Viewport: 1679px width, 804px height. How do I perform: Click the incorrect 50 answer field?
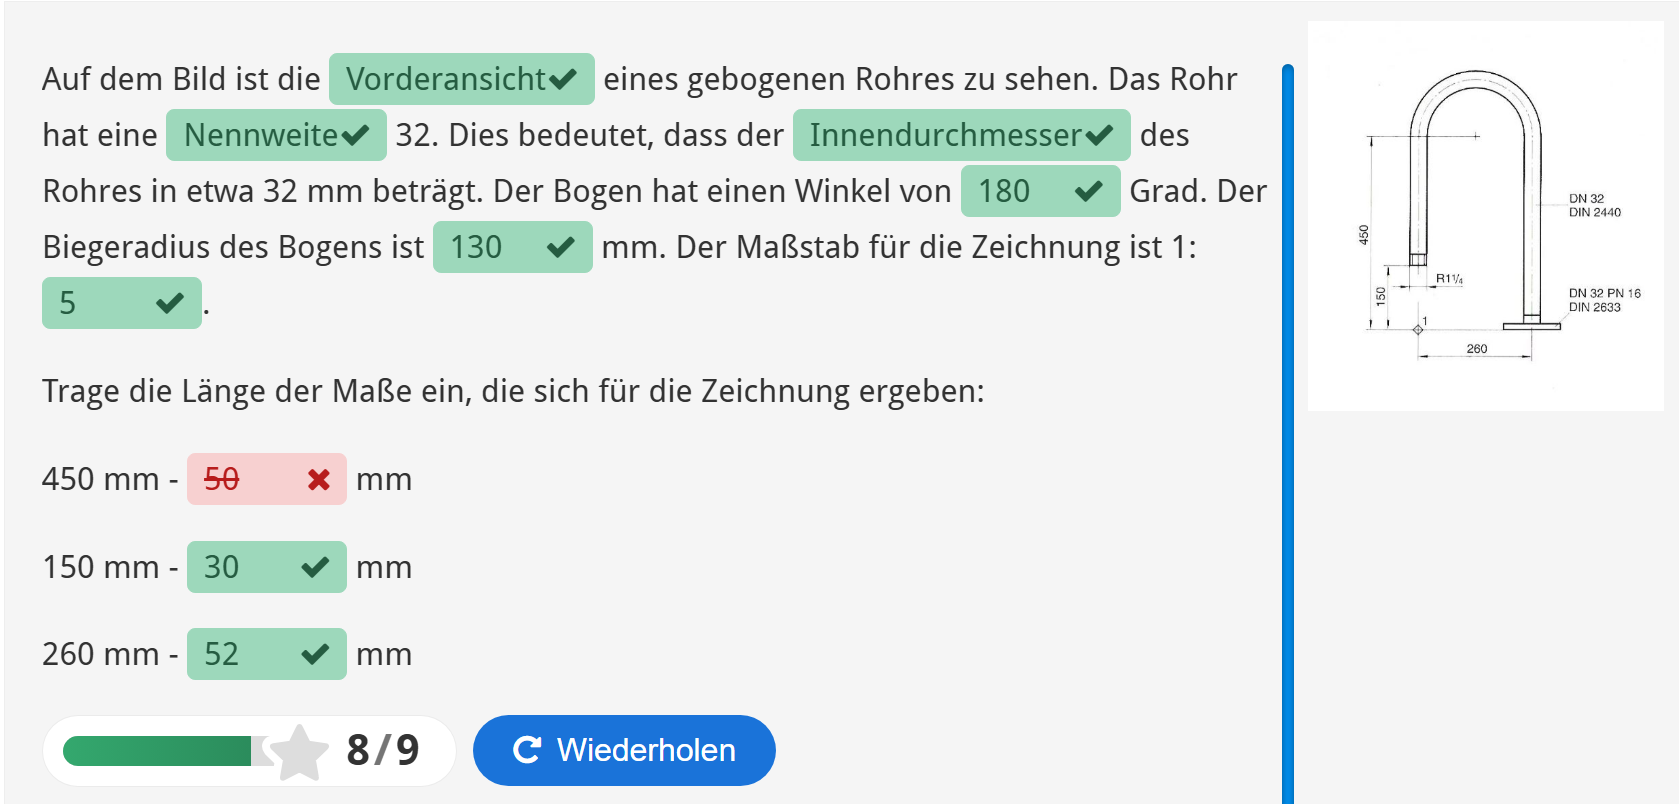[x=245, y=480]
